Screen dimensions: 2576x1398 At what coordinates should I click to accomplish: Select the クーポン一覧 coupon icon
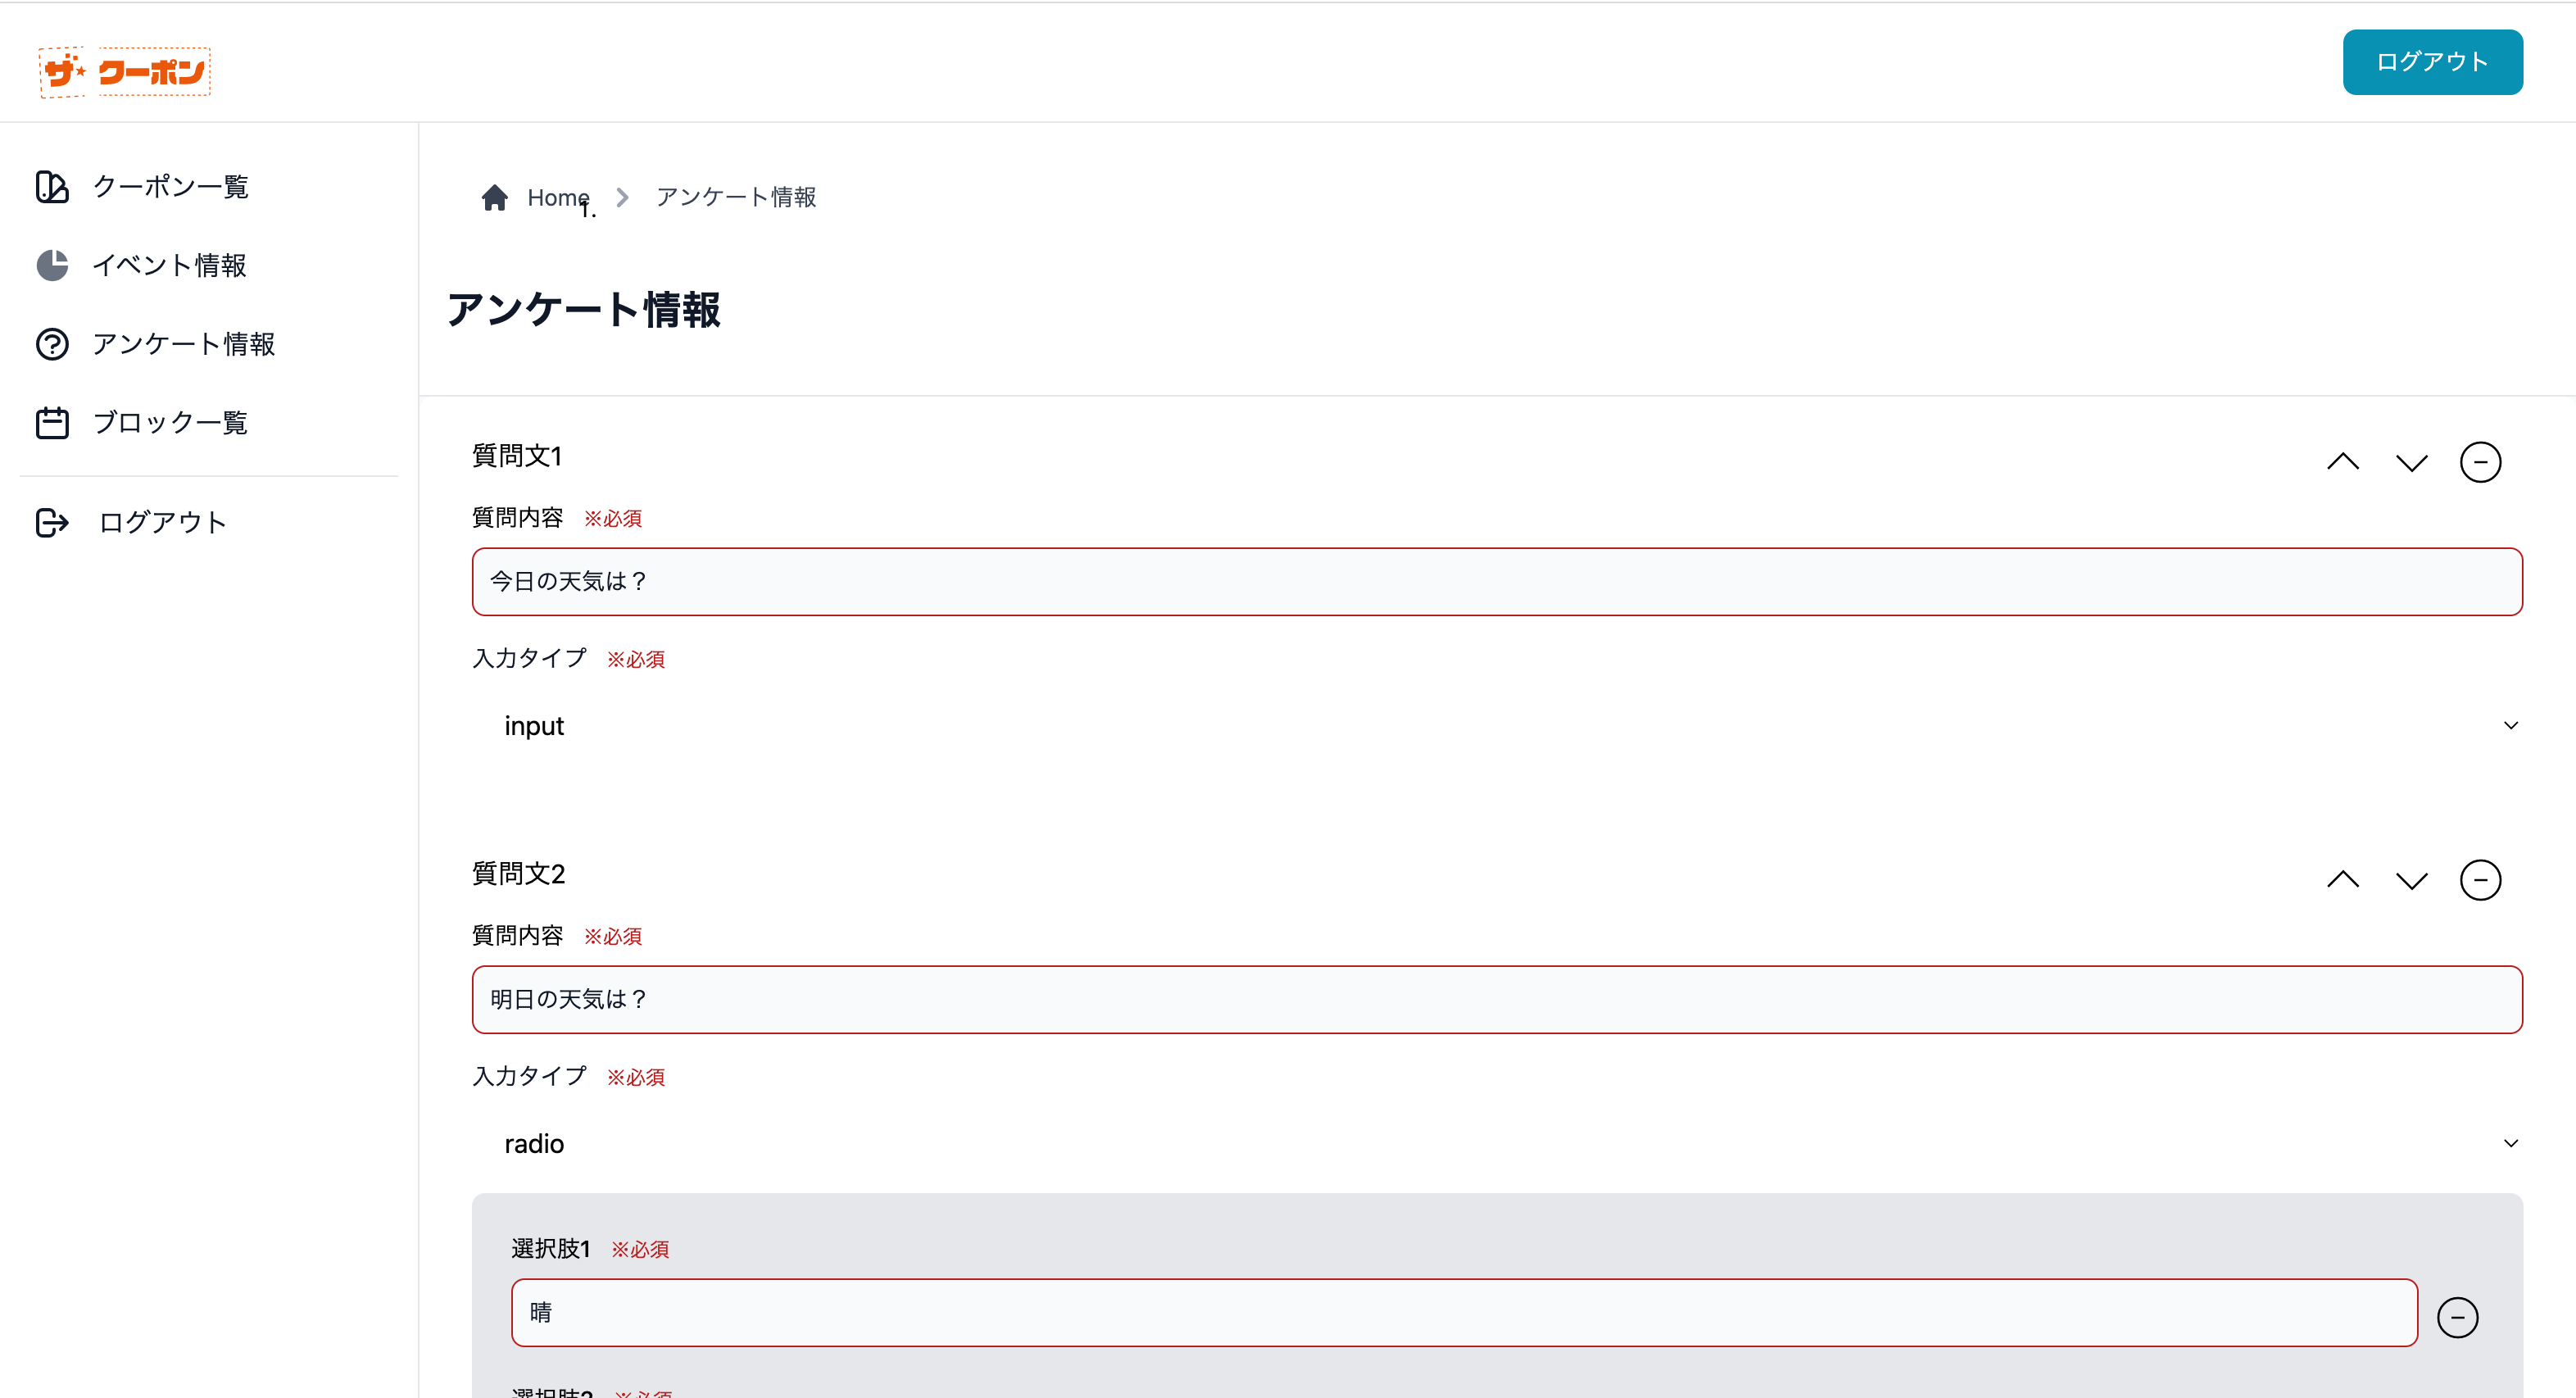[x=52, y=187]
